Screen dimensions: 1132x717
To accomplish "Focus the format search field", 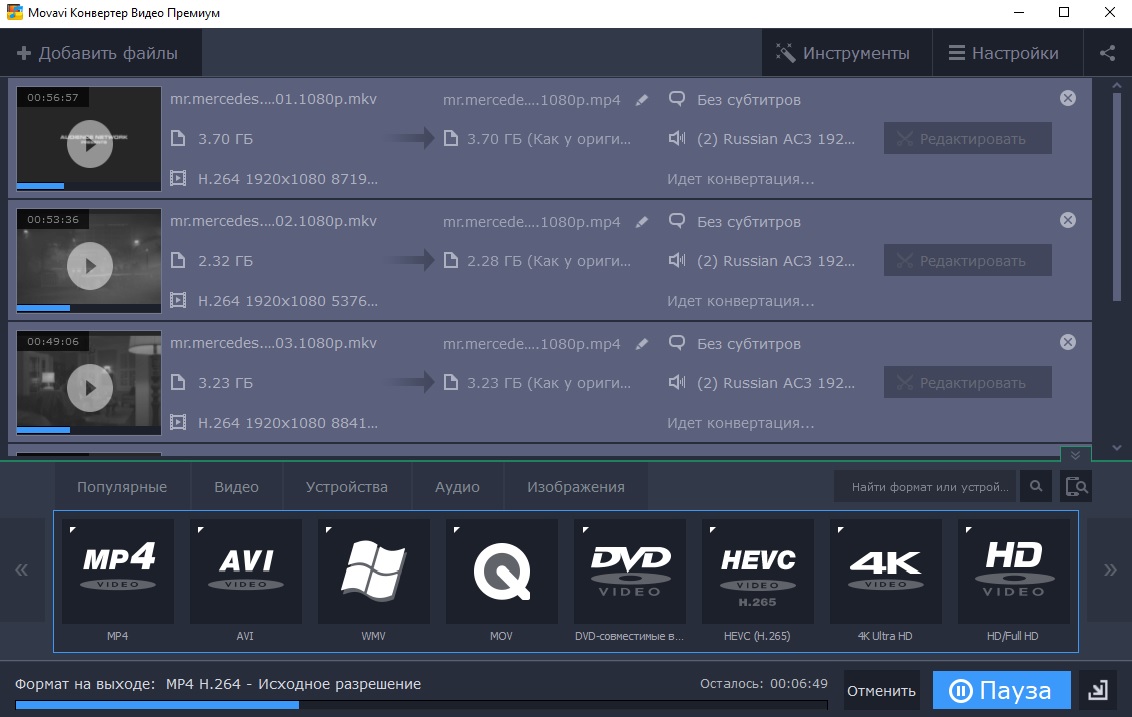I will pyautogui.click(x=925, y=487).
